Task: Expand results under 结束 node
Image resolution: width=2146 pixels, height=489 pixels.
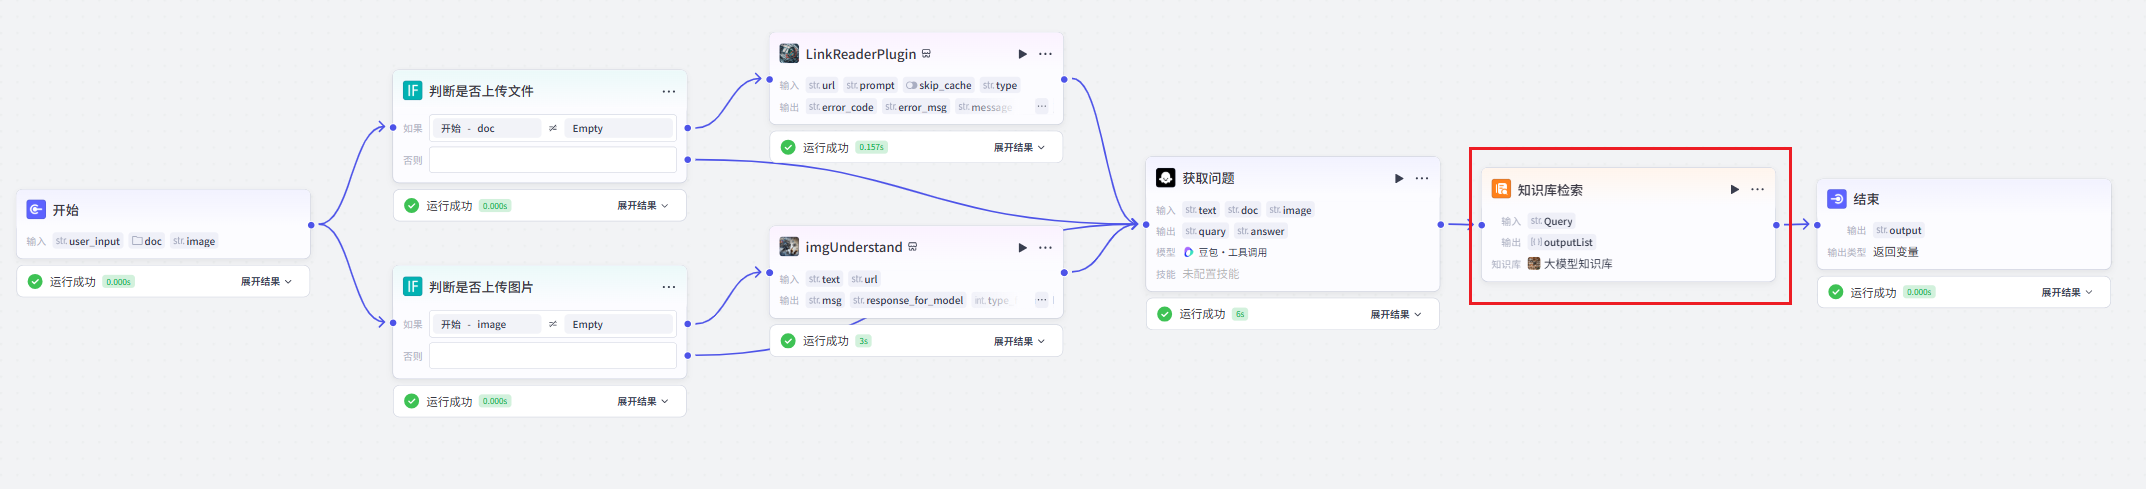Action: 2066,293
